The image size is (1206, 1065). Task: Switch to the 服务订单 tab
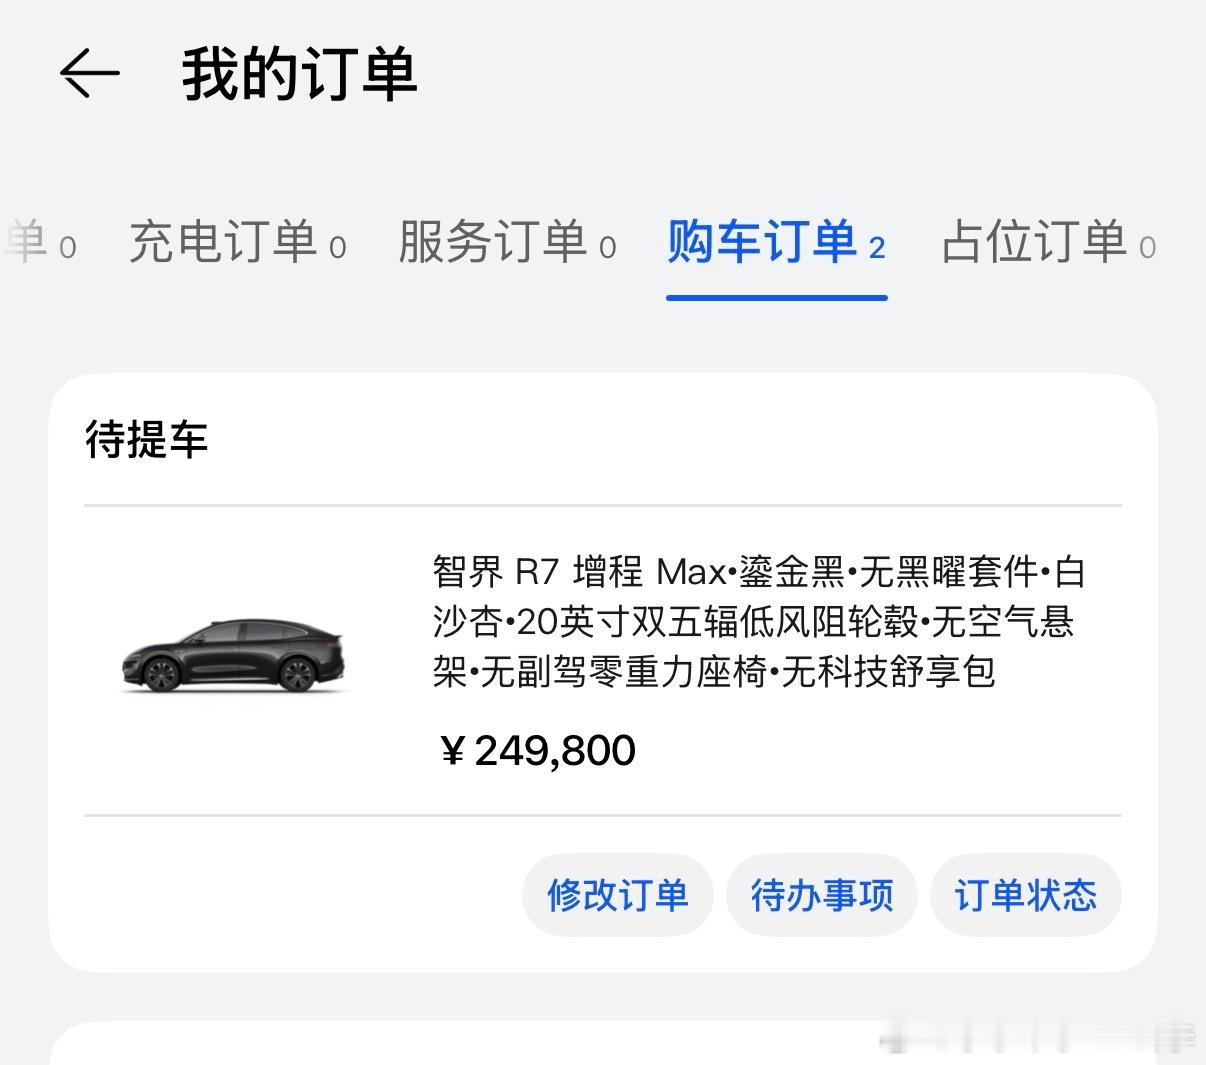(492, 243)
